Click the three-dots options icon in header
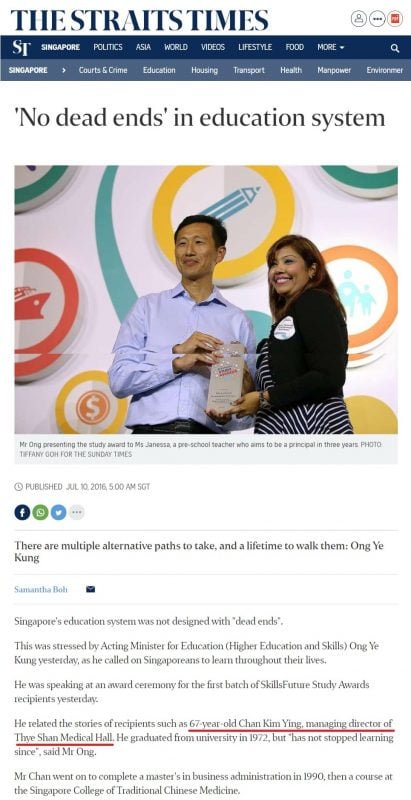Screen dimensions: 411x800 tap(377, 19)
